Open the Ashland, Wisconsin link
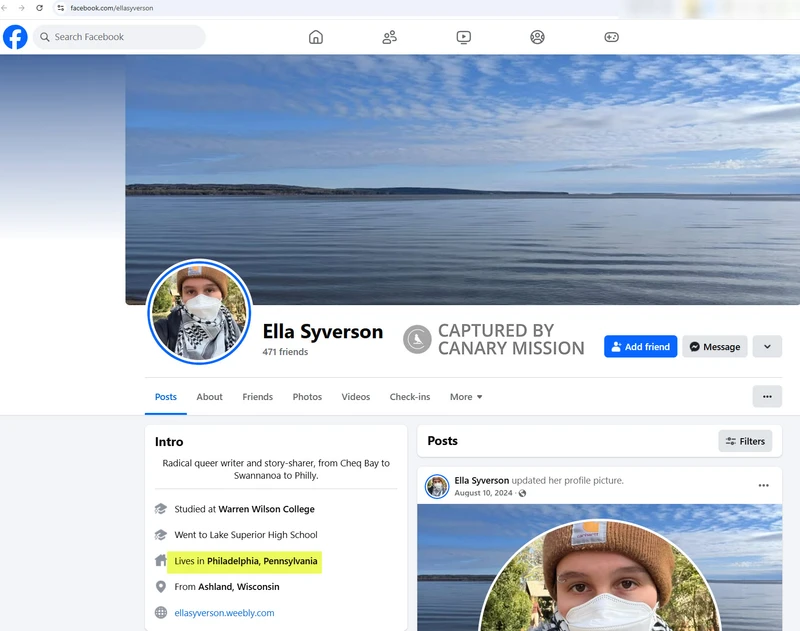 click(x=239, y=587)
